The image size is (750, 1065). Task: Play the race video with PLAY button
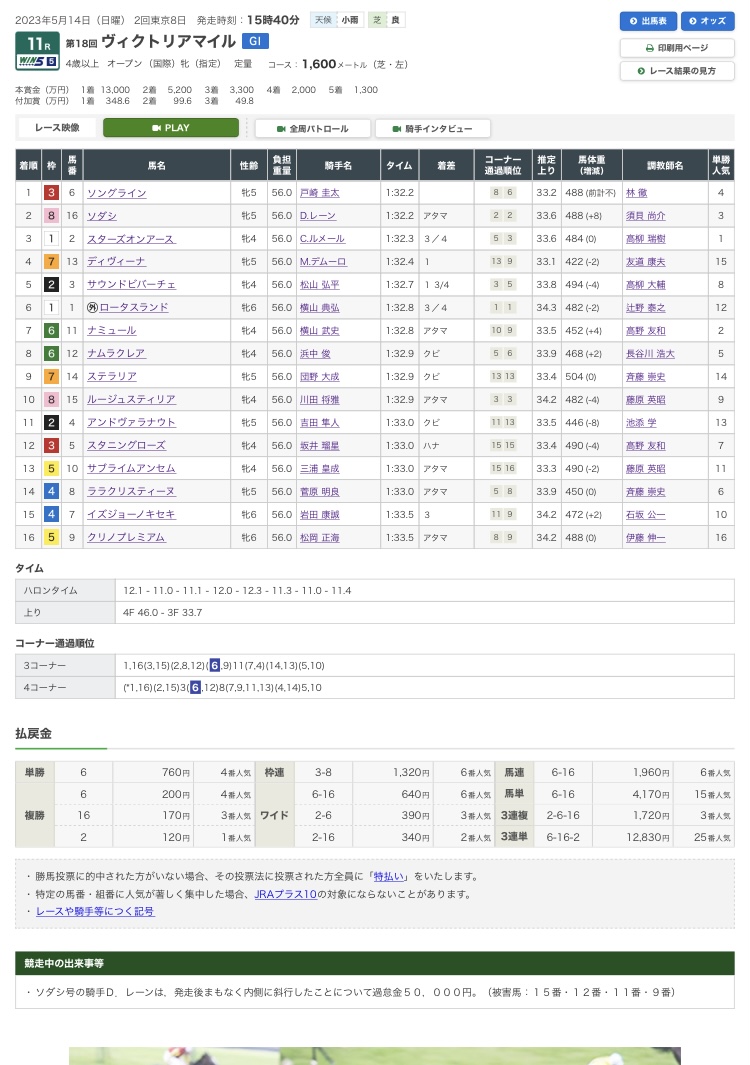[x=171, y=128]
